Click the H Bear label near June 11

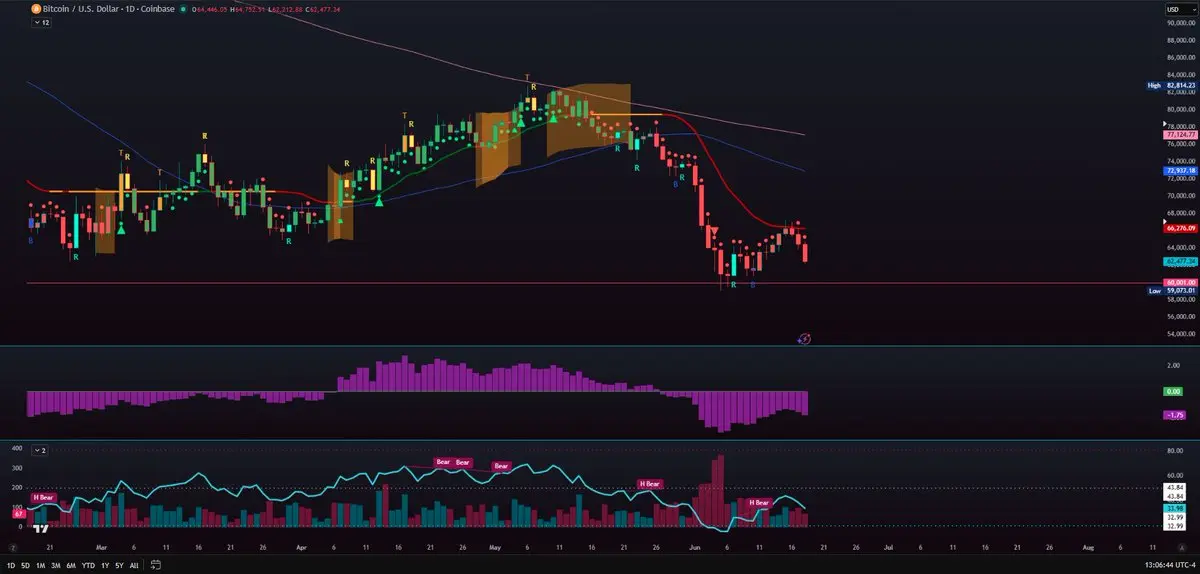click(760, 502)
